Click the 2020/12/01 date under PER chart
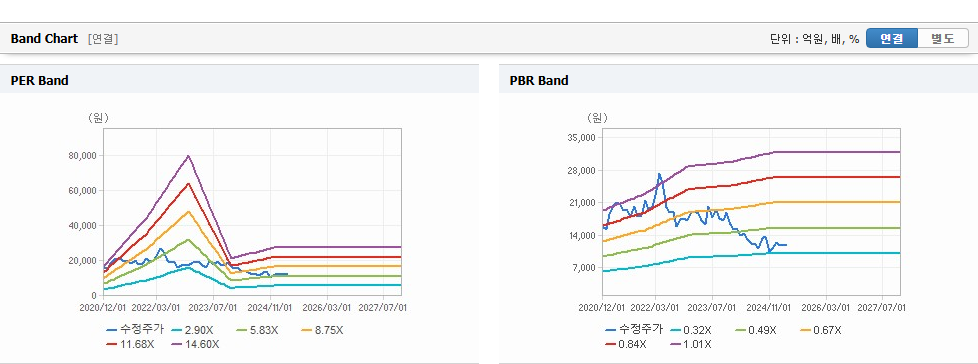Screen dimensions: 978x364 click(x=103, y=307)
